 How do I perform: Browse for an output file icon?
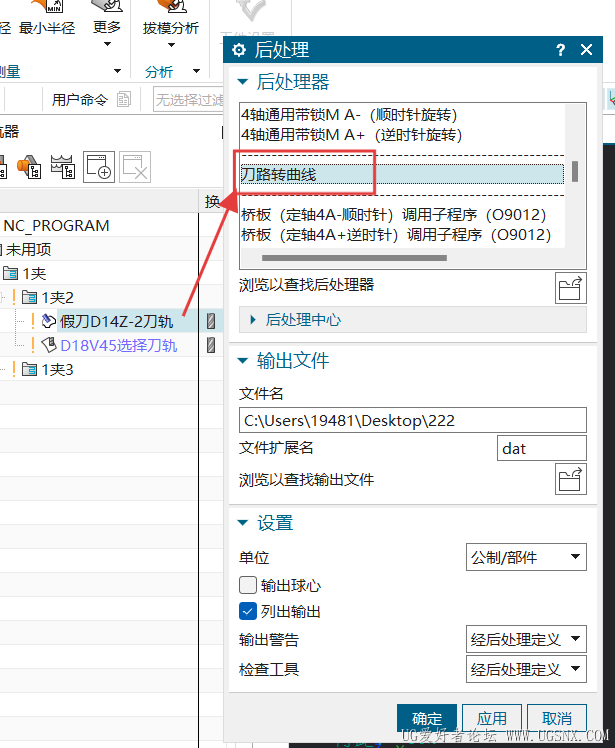click(571, 479)
